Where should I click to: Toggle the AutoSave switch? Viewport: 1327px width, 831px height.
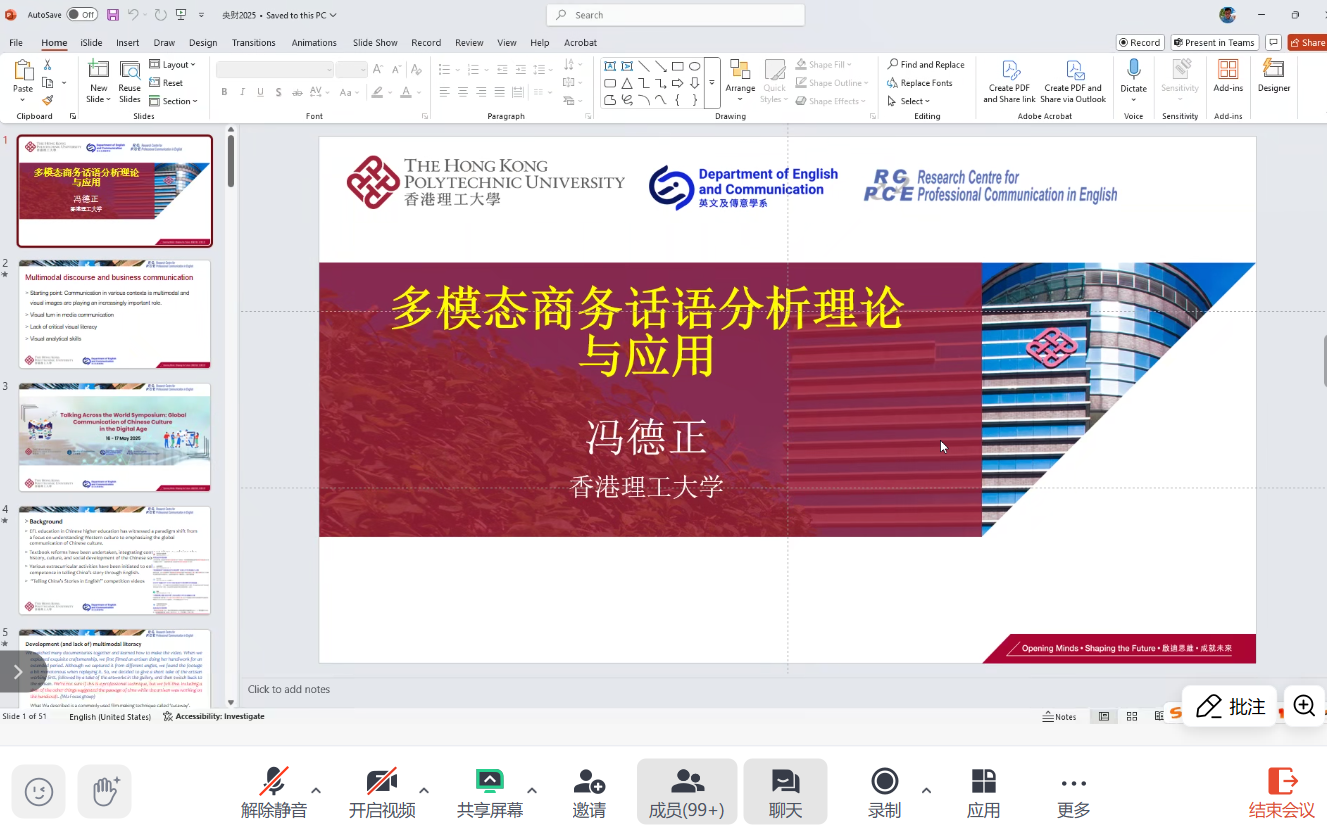(x=82, y=15)
